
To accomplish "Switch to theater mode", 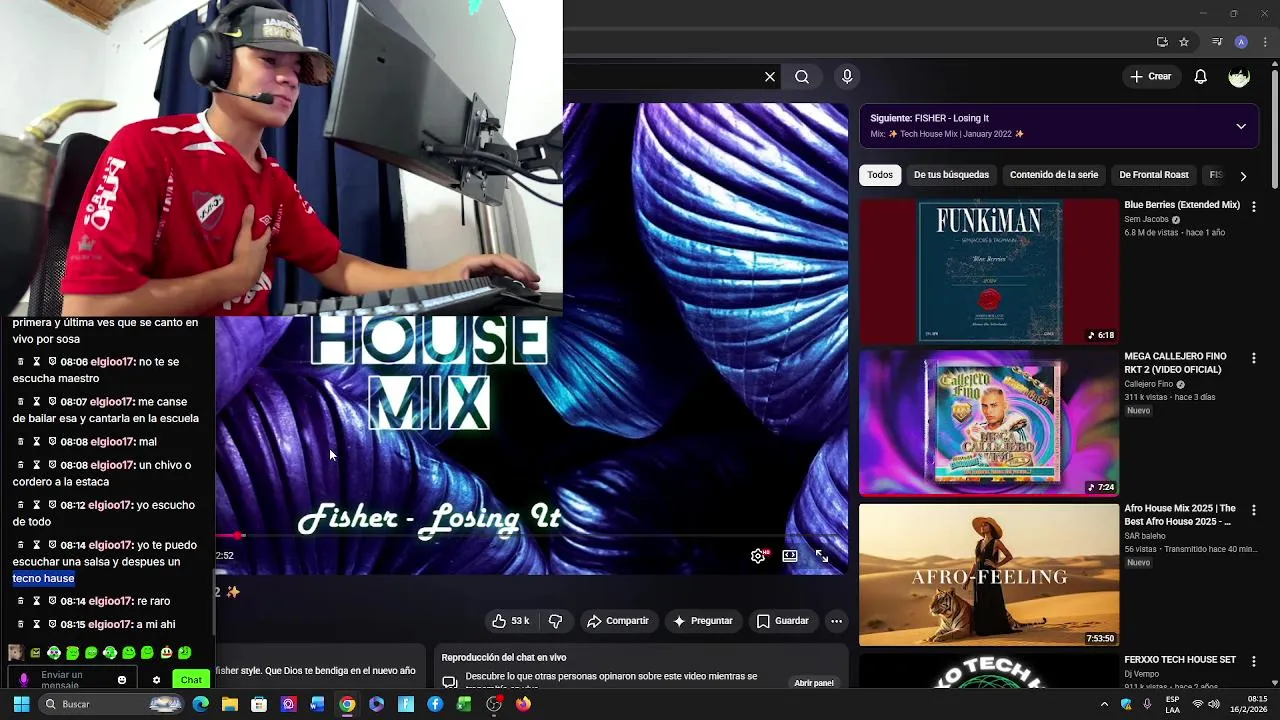I will pyautogui.click(x=790, y=556).
